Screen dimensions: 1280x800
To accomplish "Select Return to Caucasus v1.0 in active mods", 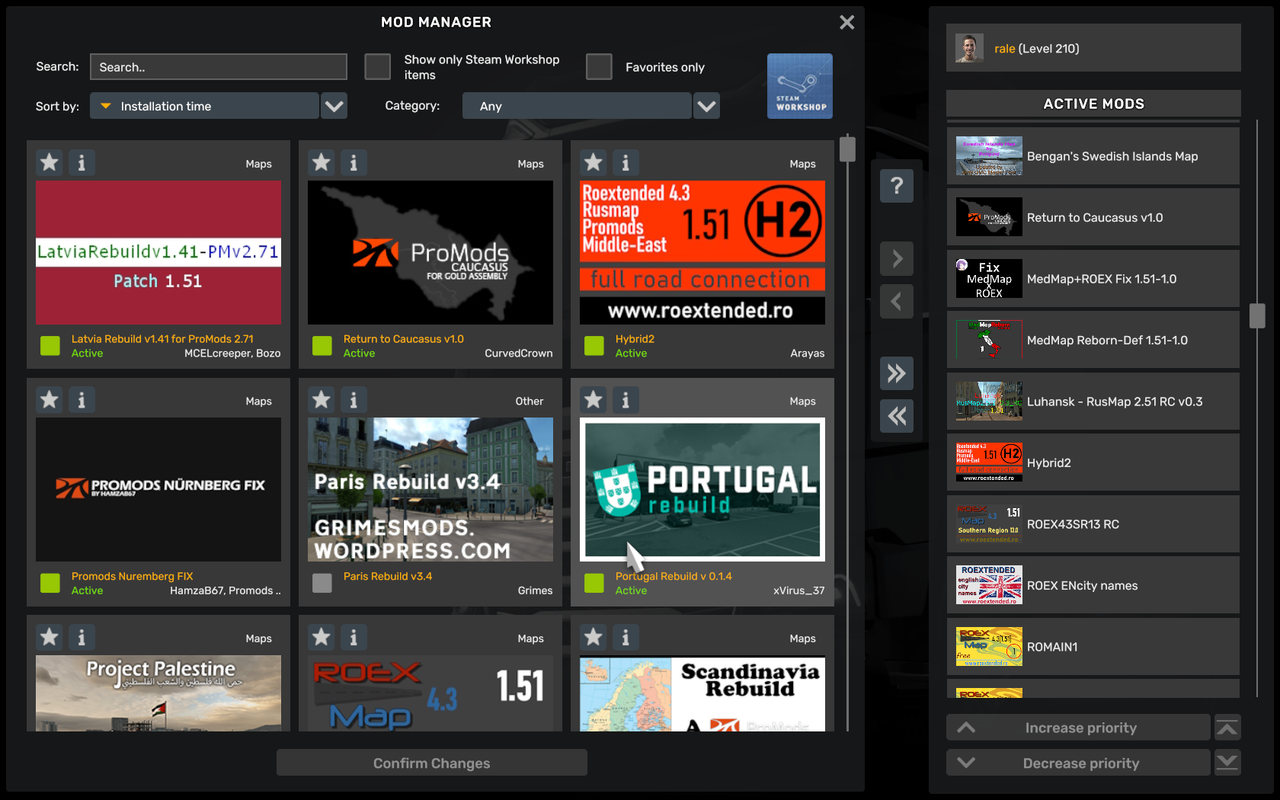I will point(1093,217).
